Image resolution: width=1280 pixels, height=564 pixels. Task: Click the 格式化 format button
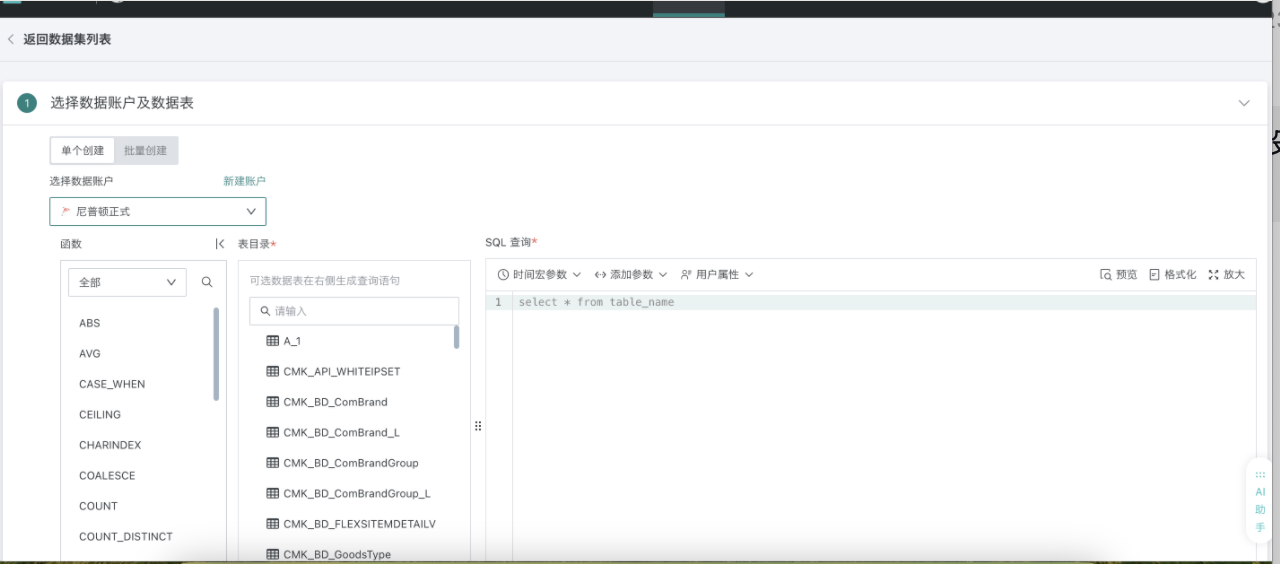(x=1172, y=274)
